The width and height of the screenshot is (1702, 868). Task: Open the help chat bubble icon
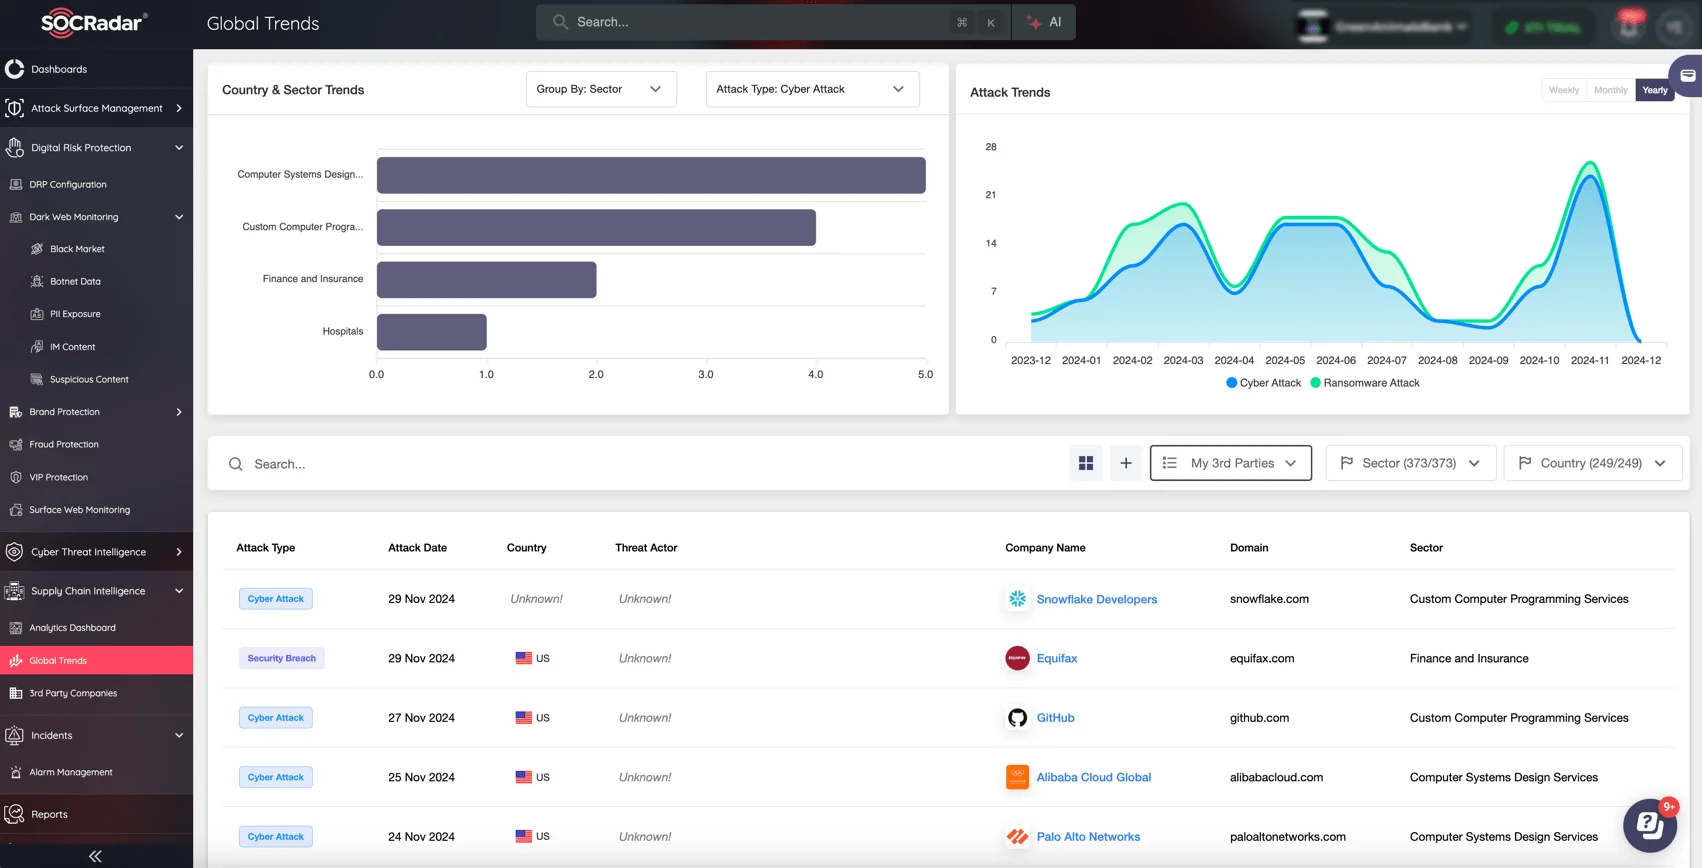coord(1650,825)
